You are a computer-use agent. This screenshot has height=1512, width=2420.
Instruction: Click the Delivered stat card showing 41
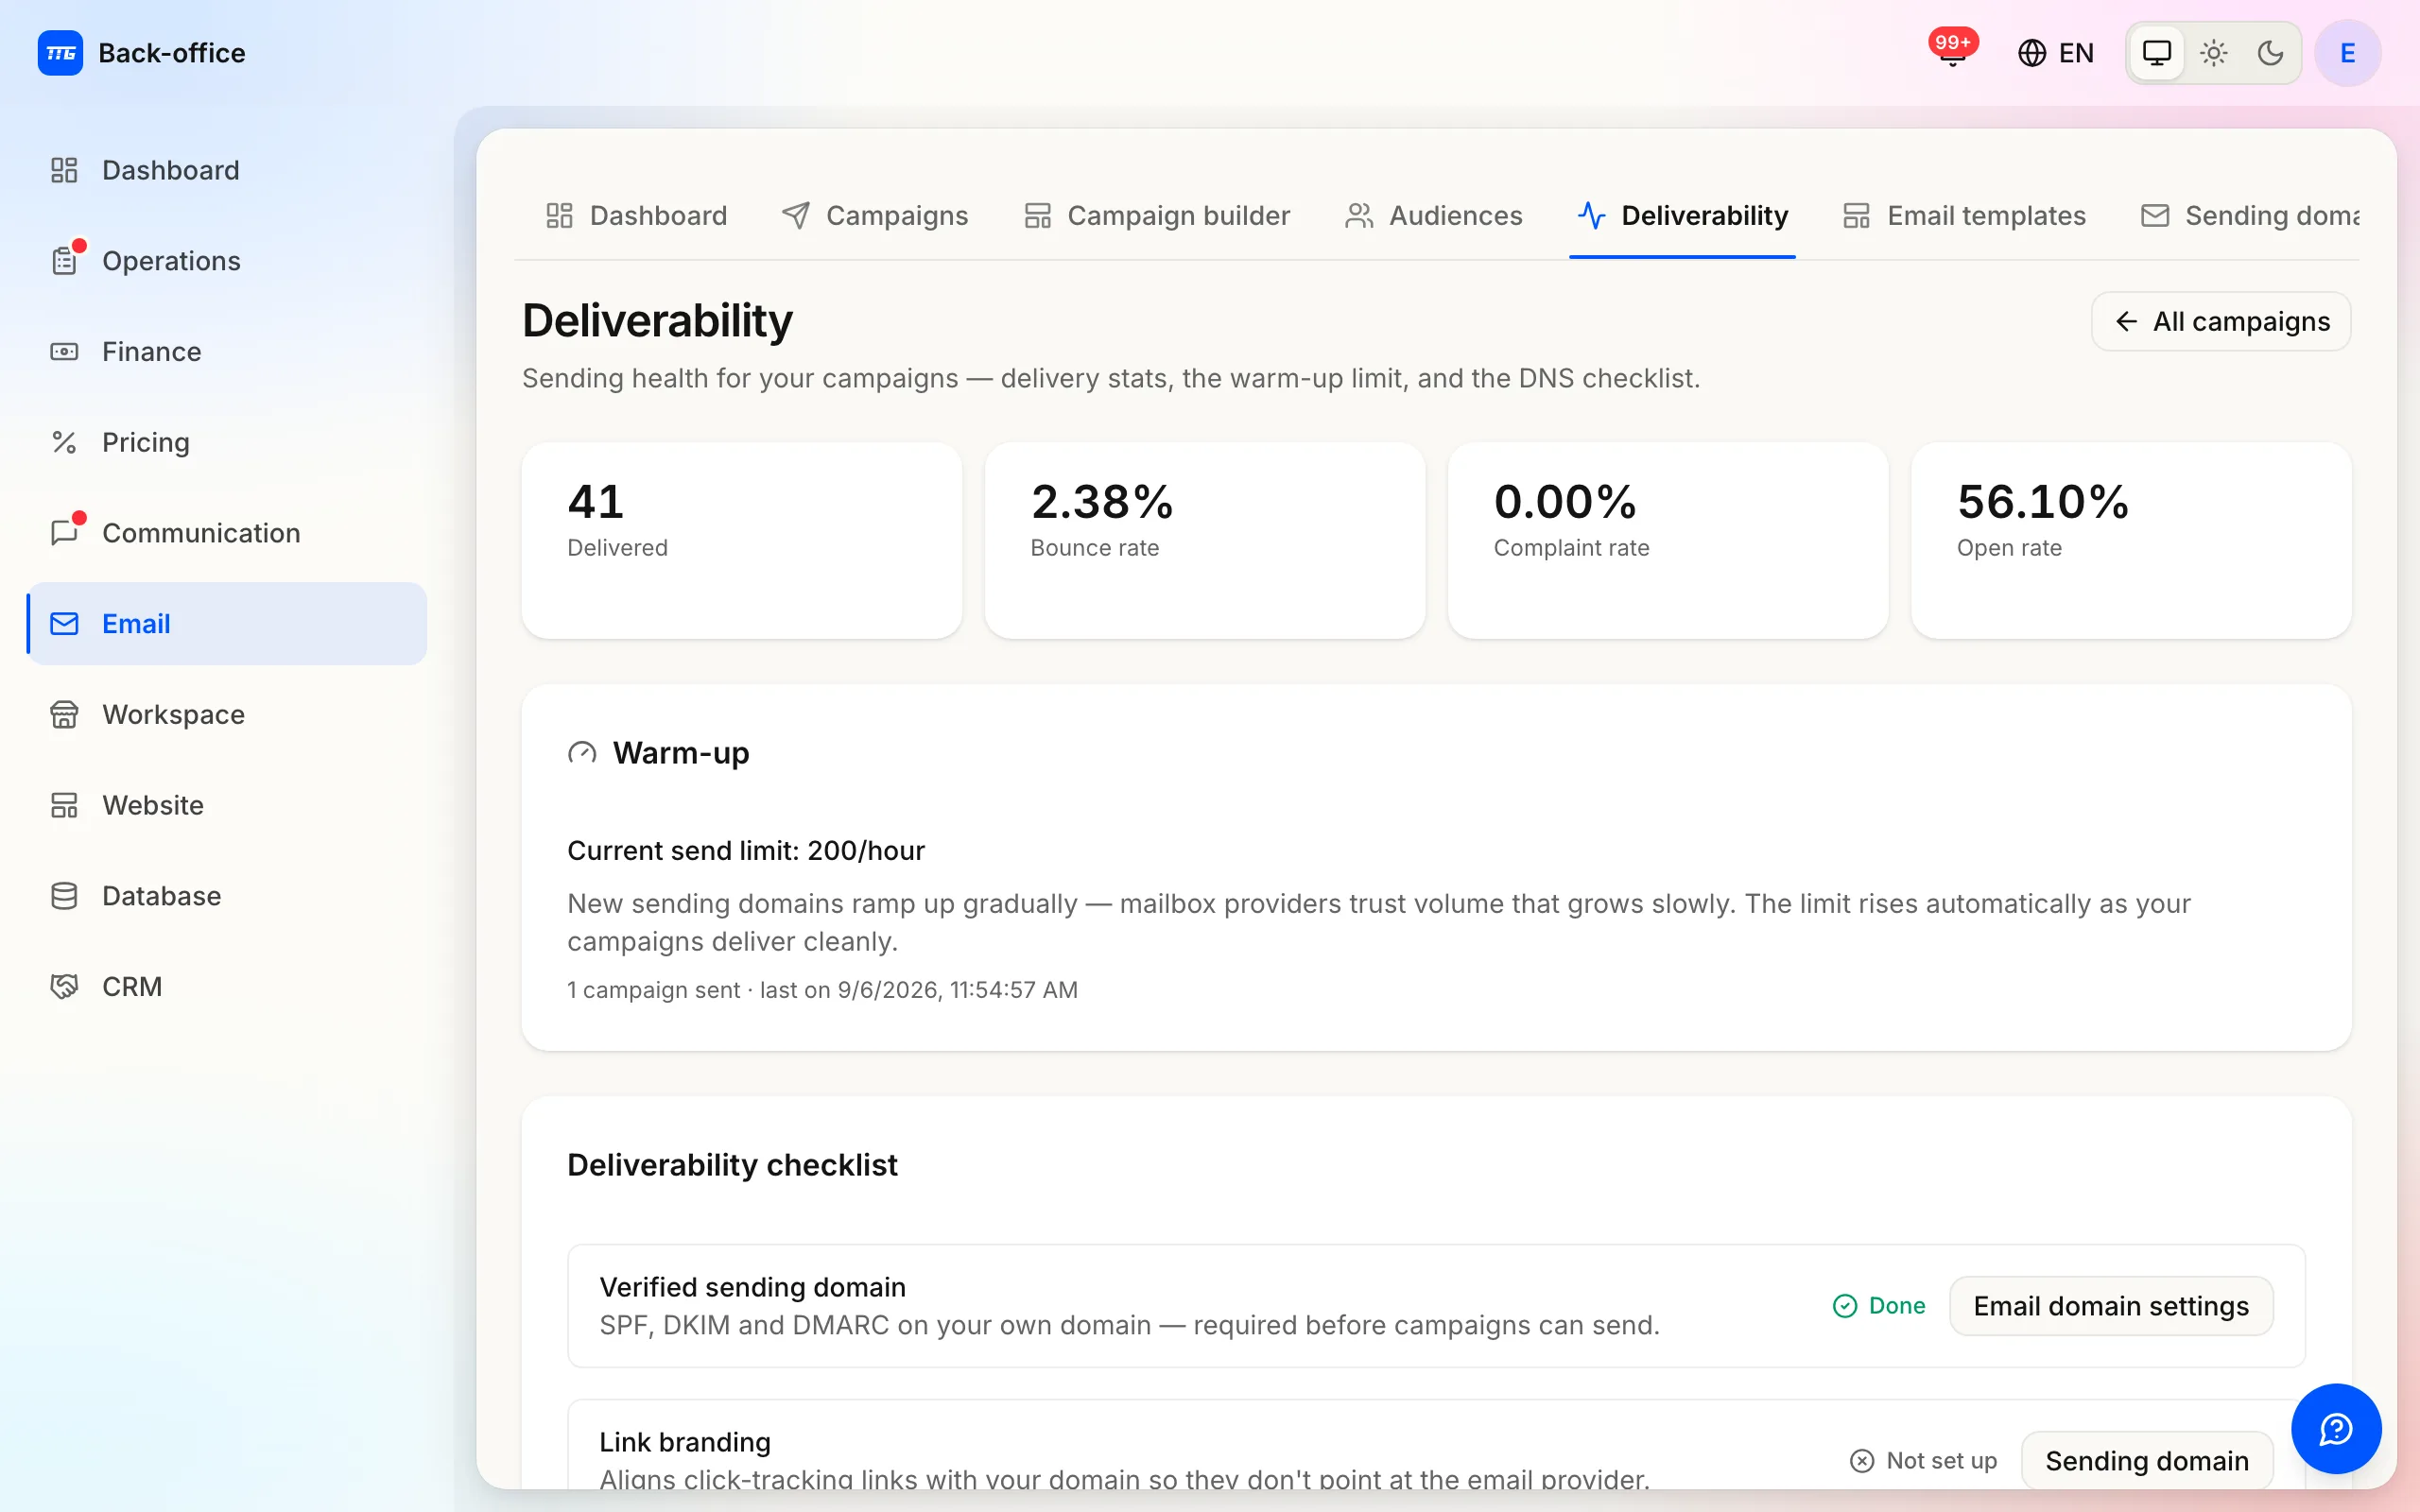click(x=742, y=541)
